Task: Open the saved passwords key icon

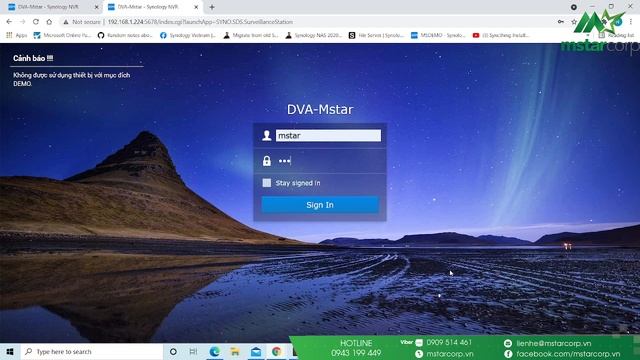Action: point(561,22)
